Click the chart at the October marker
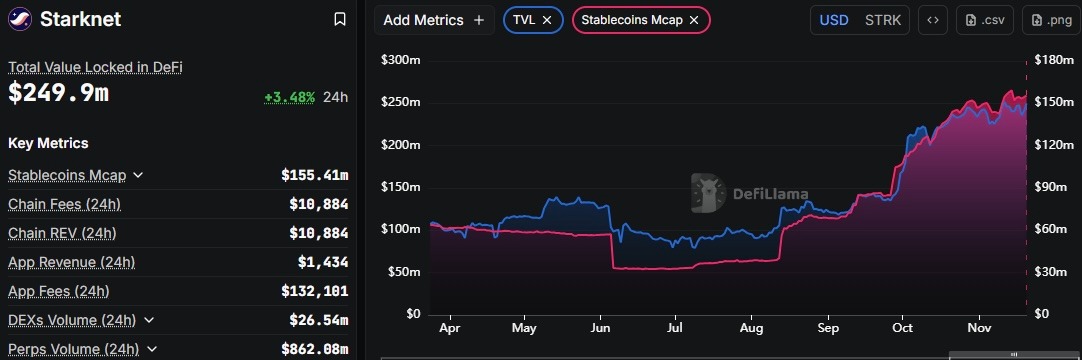 click(x=904, y=328)
